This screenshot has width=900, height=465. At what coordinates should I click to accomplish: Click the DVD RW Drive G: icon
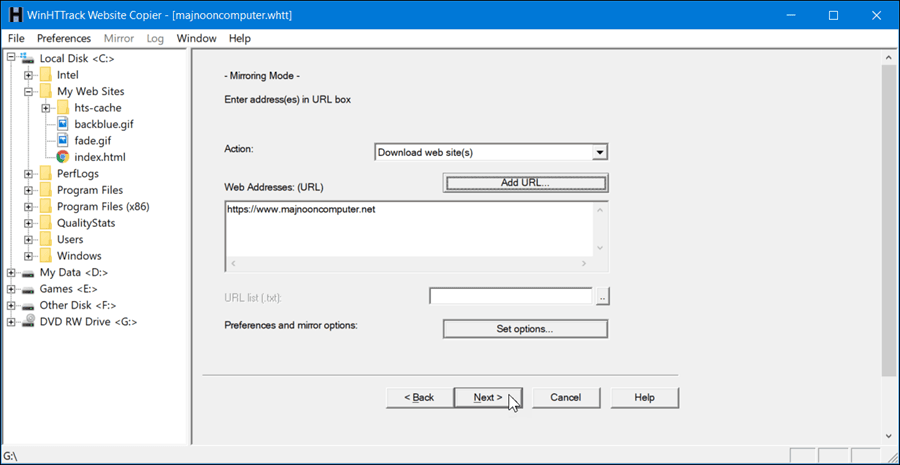click(x=28, y=321)
